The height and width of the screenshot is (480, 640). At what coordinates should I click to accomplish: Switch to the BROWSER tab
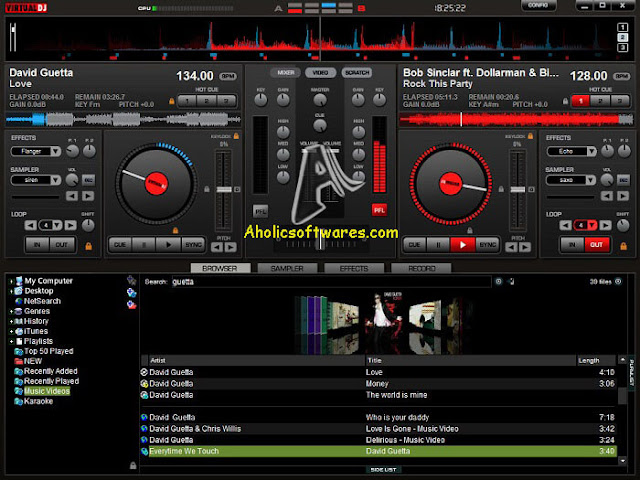pos(220,268)
